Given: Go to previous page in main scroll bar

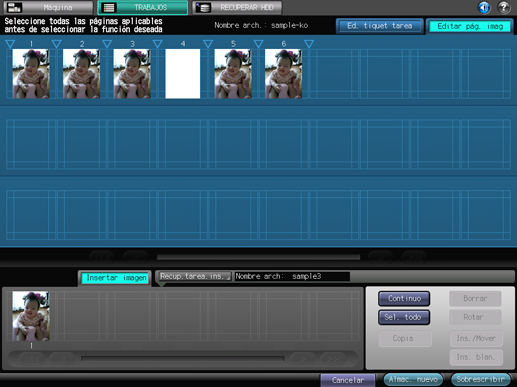Looking at the screenshot, I should (136, 257).
